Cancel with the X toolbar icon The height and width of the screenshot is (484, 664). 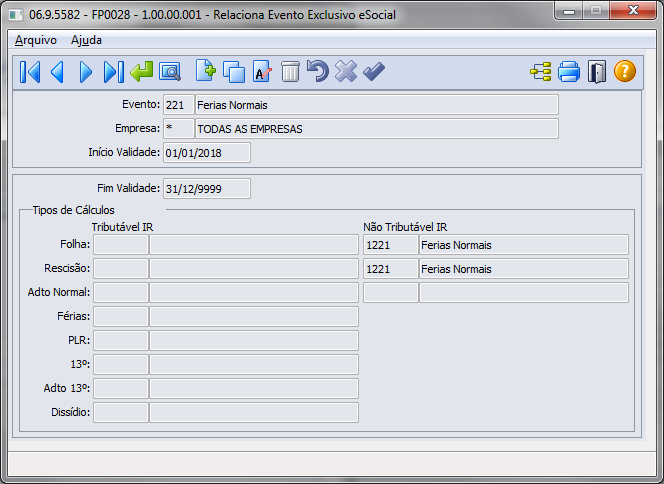click(346, 71)
